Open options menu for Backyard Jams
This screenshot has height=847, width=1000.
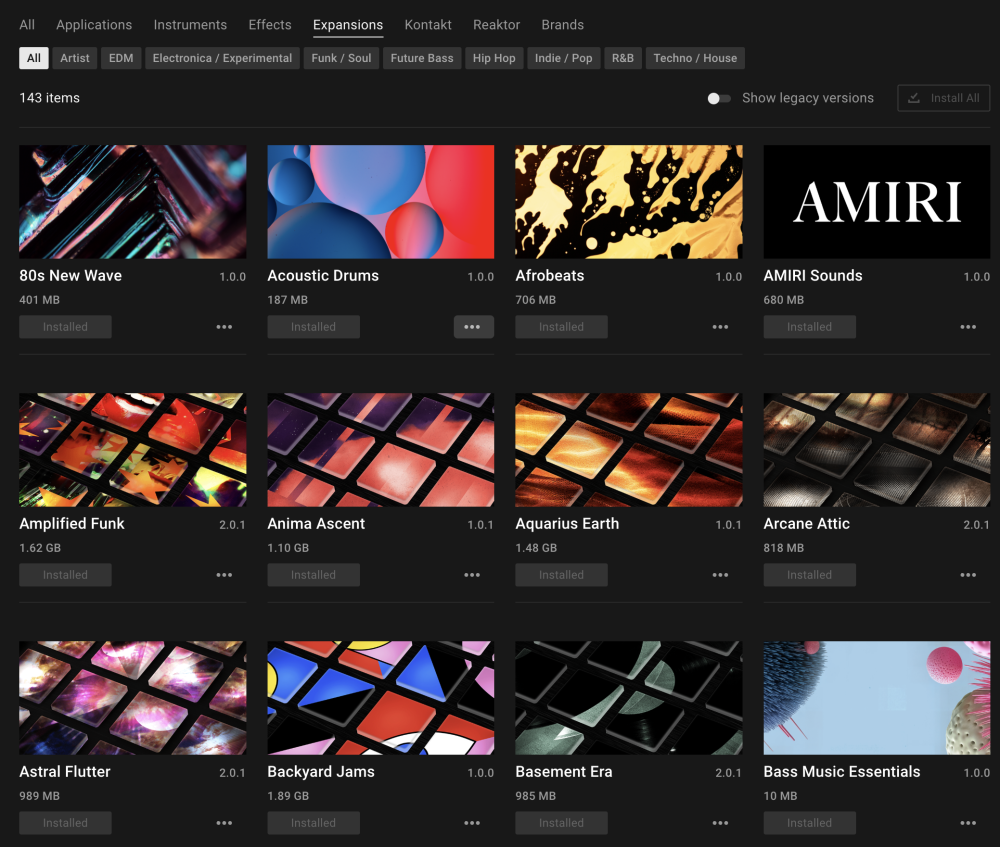(472, 823)
